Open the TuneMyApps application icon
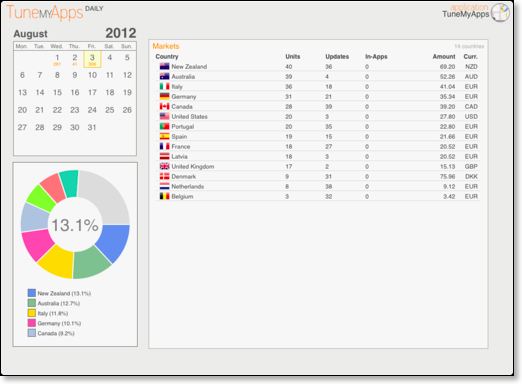This screenshot has height=384, width=522. tap(500, 13)
